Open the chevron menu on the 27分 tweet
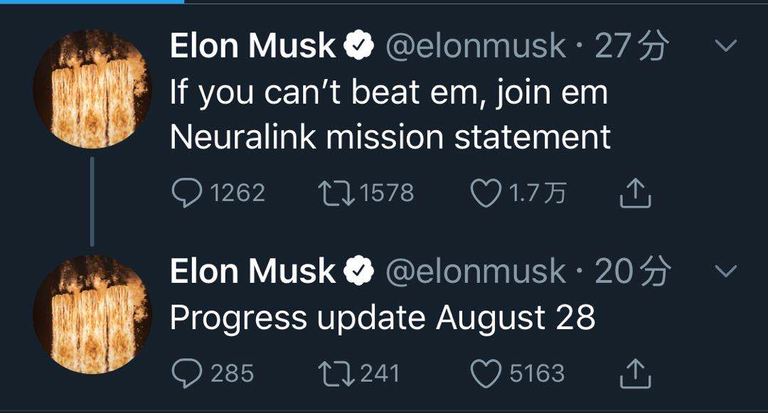 pyautogui.click(x=726, y=46)
